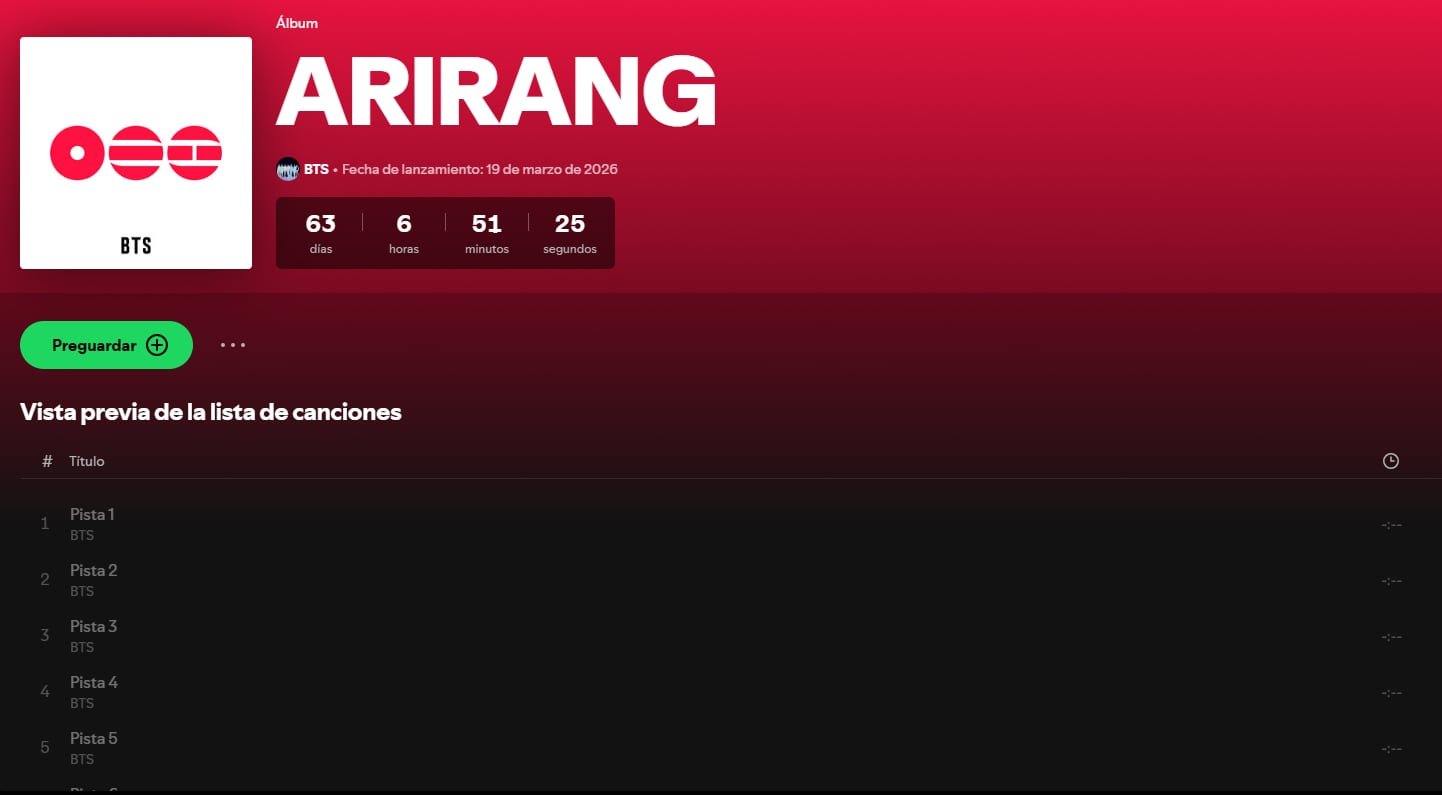Click the plus icon inside Preguardar button
This screenshot has height=795, width=1442.
tap(157, 344)
